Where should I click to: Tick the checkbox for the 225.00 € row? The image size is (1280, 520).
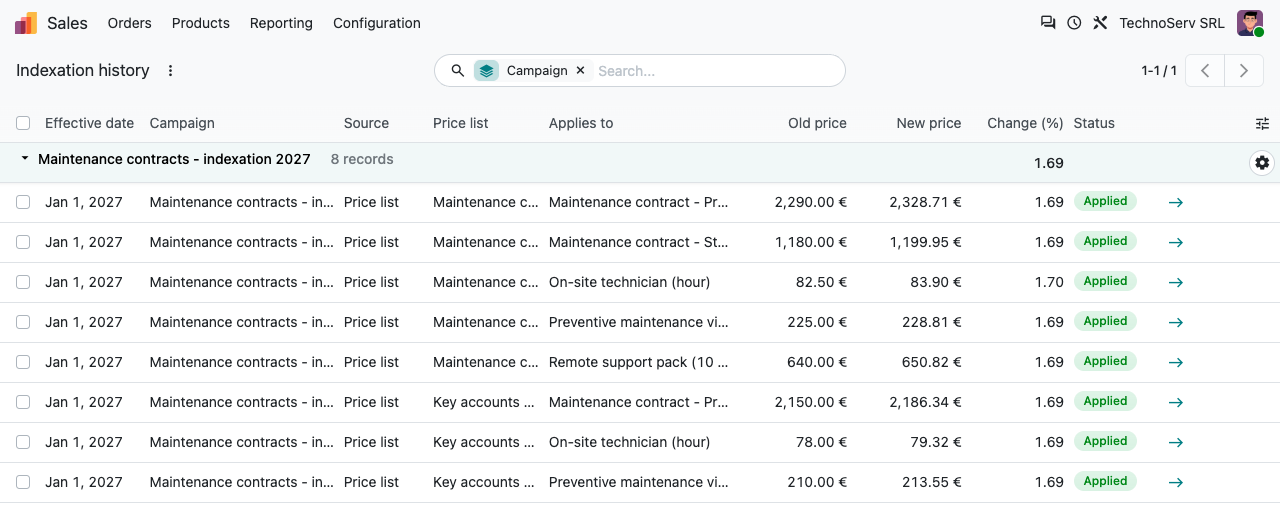coord(23,322)
